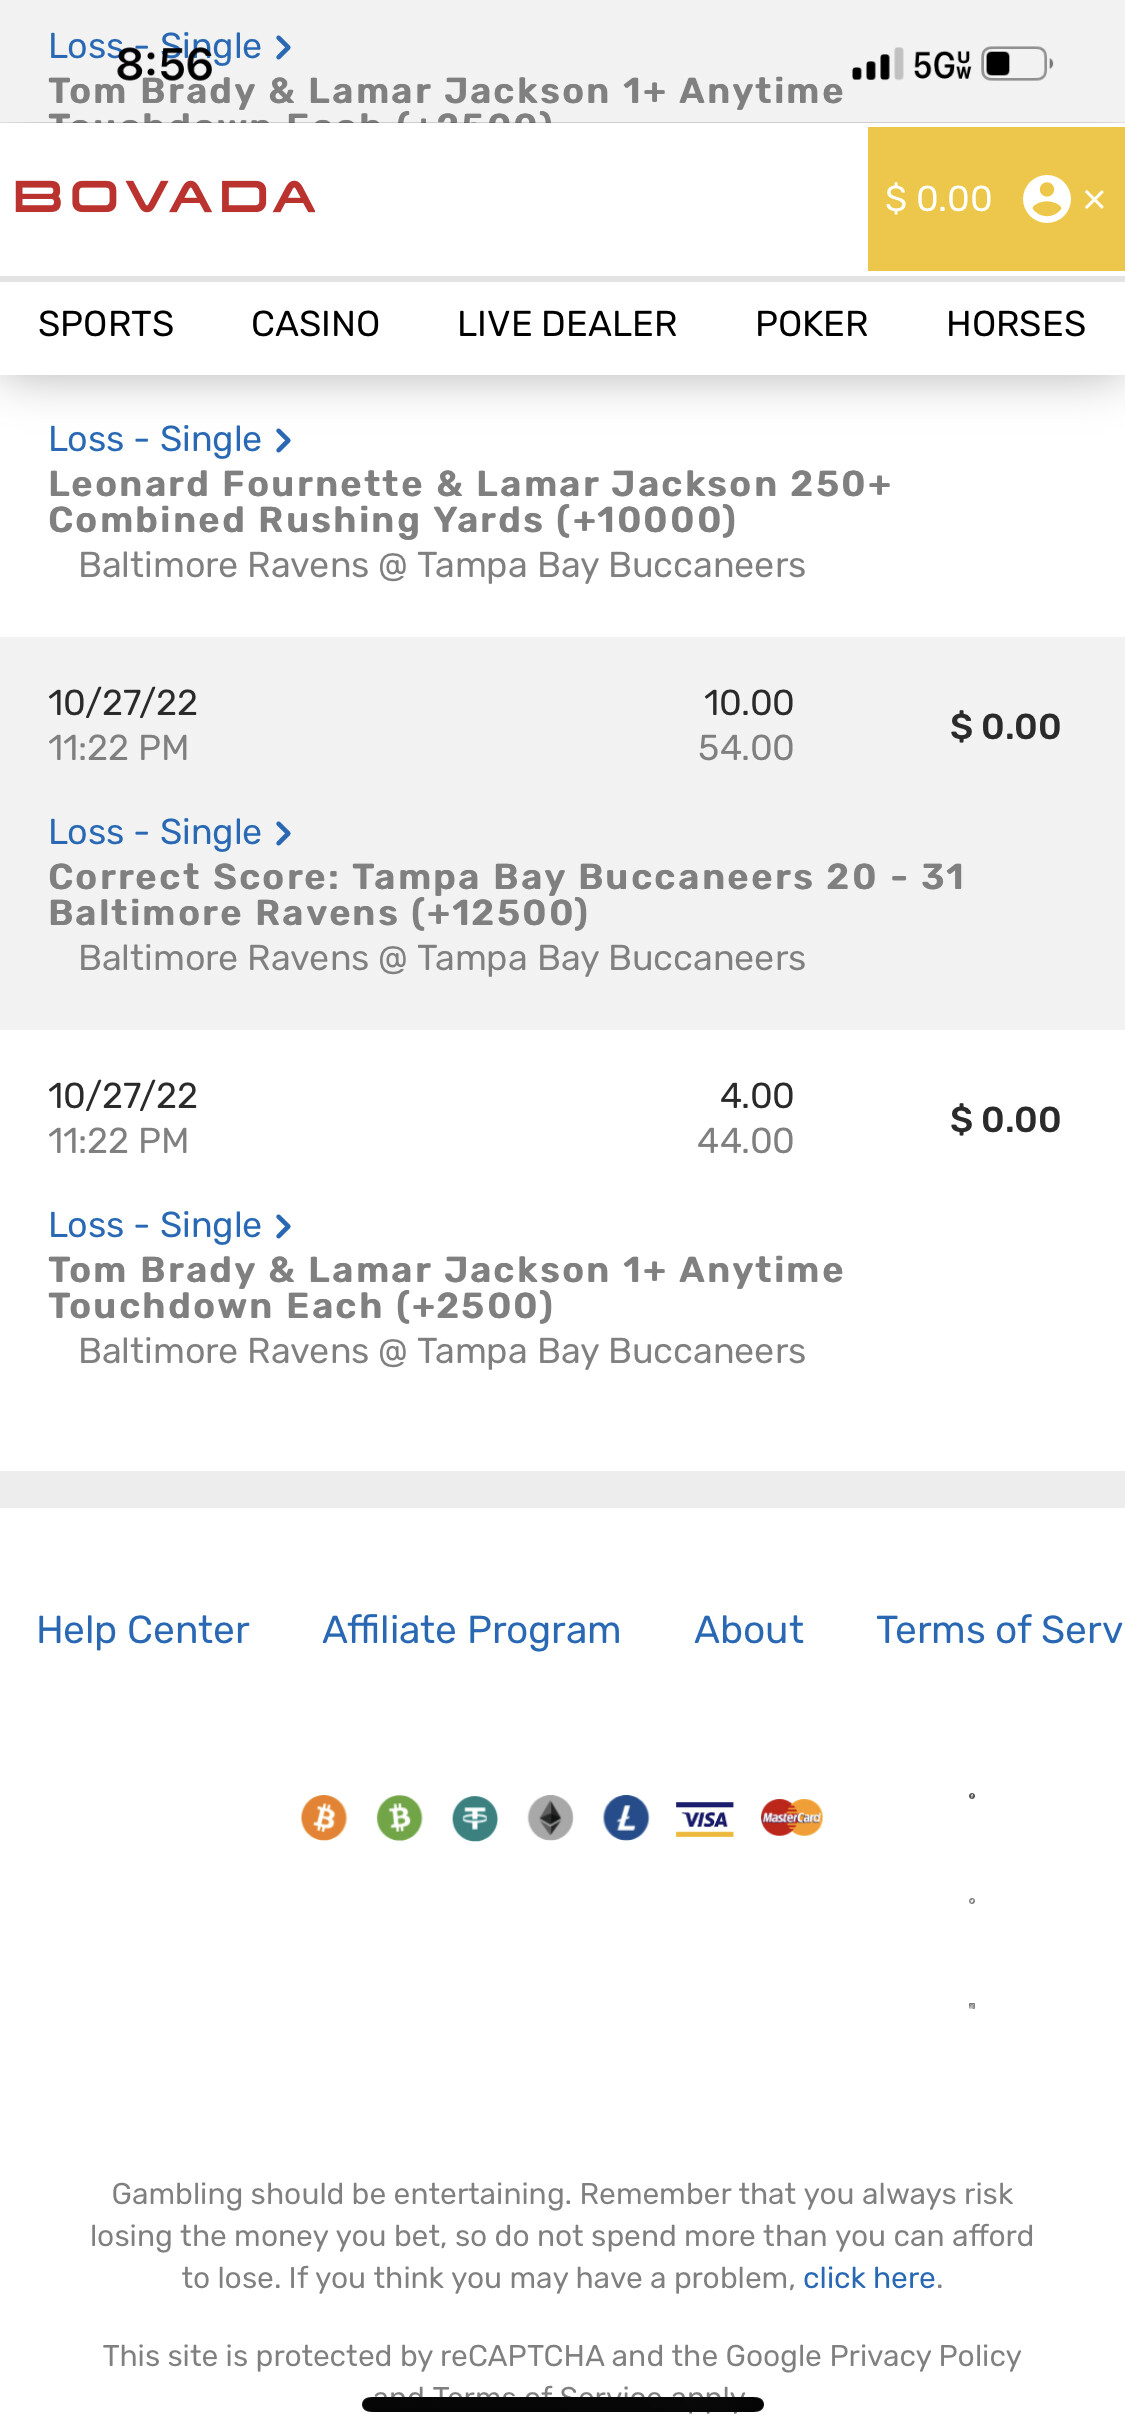Expand Loss - Single for Fournette rushing bet
Viewport: 1125px width, 2436px height.
[170, 440]
